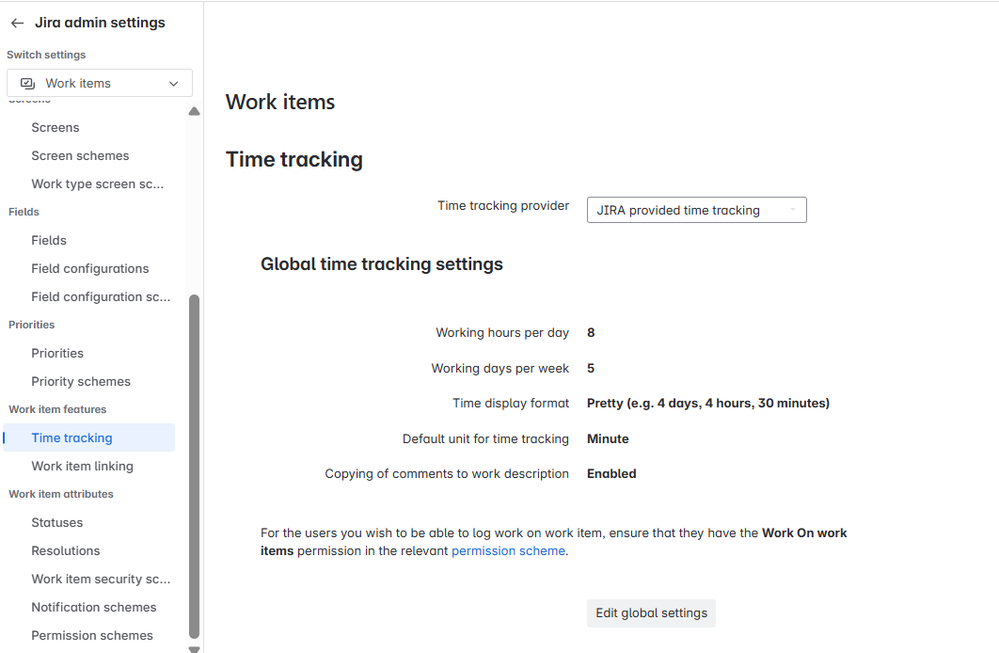Open Work item linking settings
Viewport: 999px width, 653px height.
pos(83,466)
